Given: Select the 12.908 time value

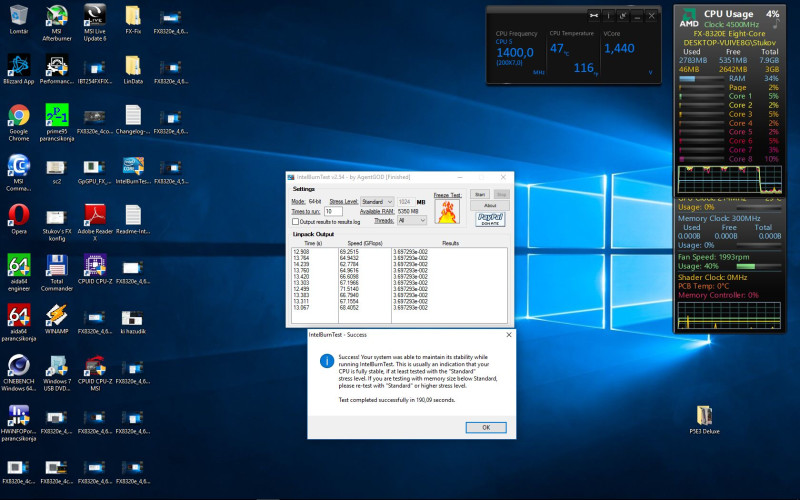Looking at the screenshot, I should 301,252.
